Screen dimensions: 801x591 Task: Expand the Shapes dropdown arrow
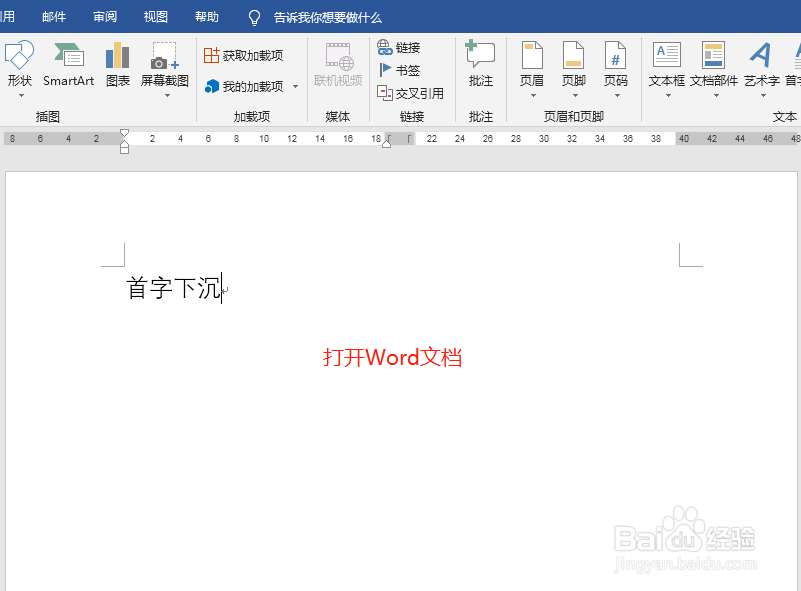(21, 96)
